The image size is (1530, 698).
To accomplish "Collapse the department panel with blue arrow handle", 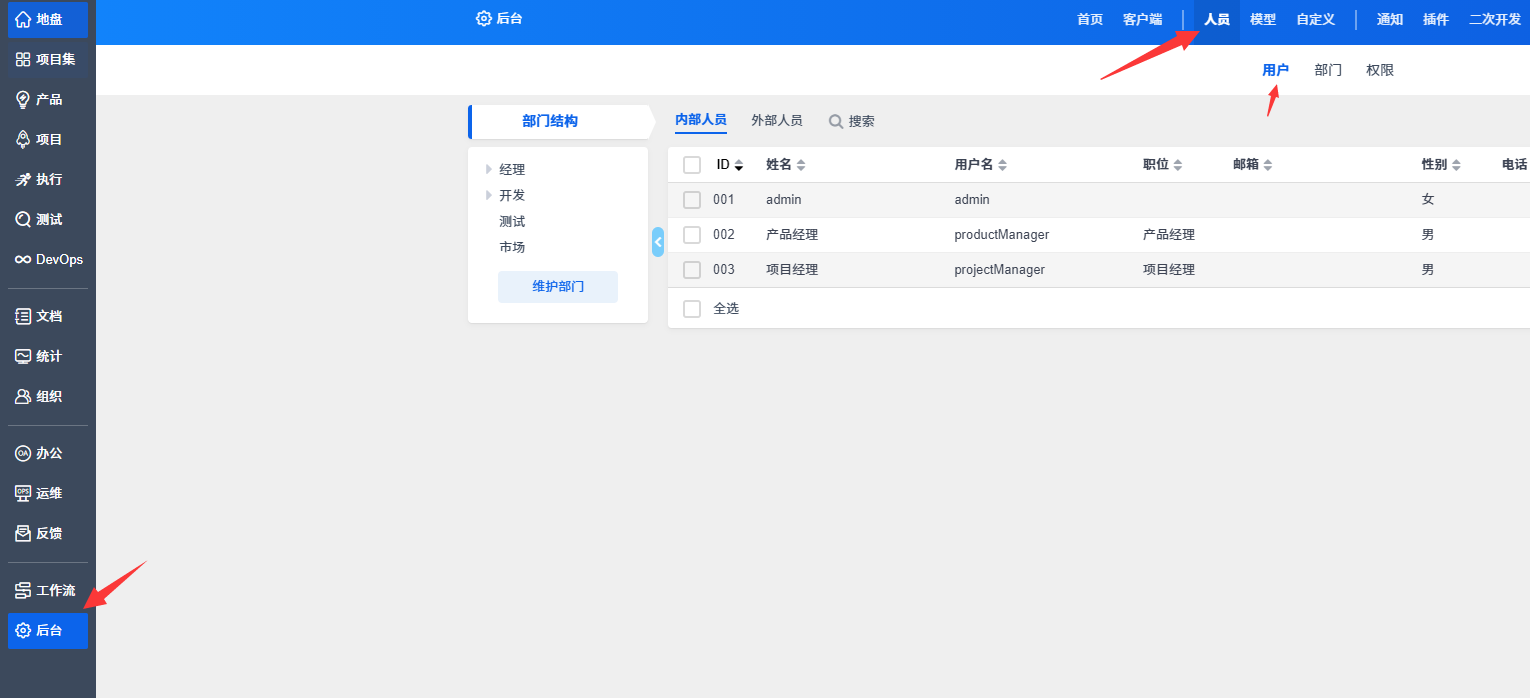I will click(x=658, y=242).
